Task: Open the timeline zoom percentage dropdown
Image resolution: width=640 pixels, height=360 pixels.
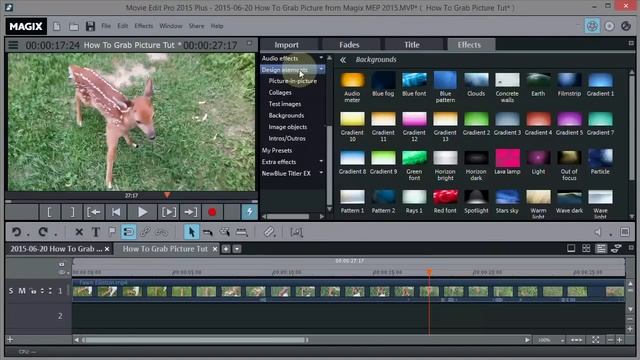Action: click(x=562, y=340)
